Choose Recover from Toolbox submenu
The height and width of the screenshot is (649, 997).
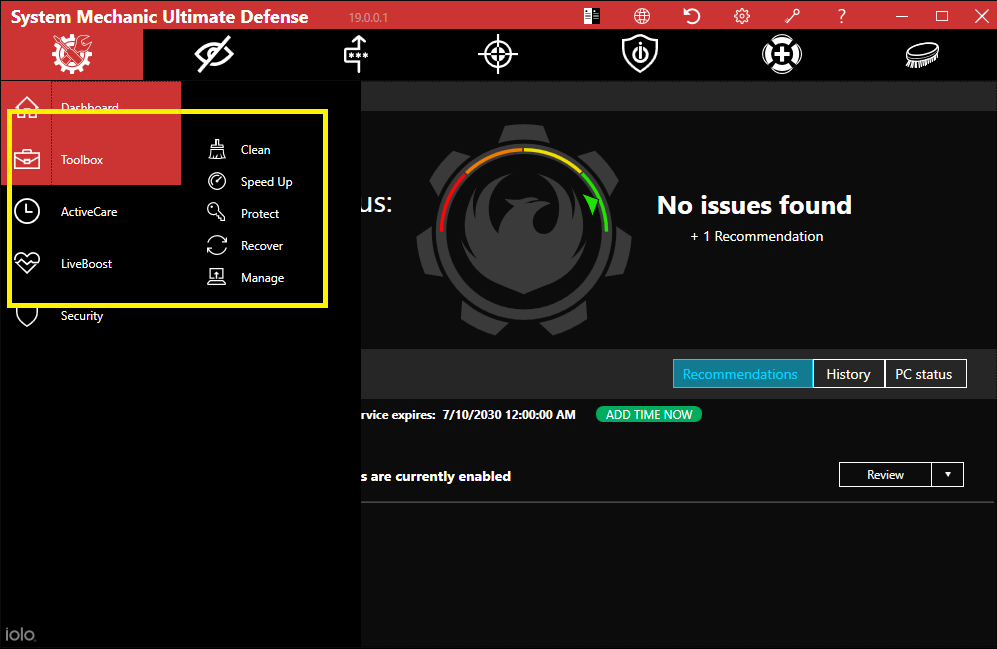click(x=262, y=246)
